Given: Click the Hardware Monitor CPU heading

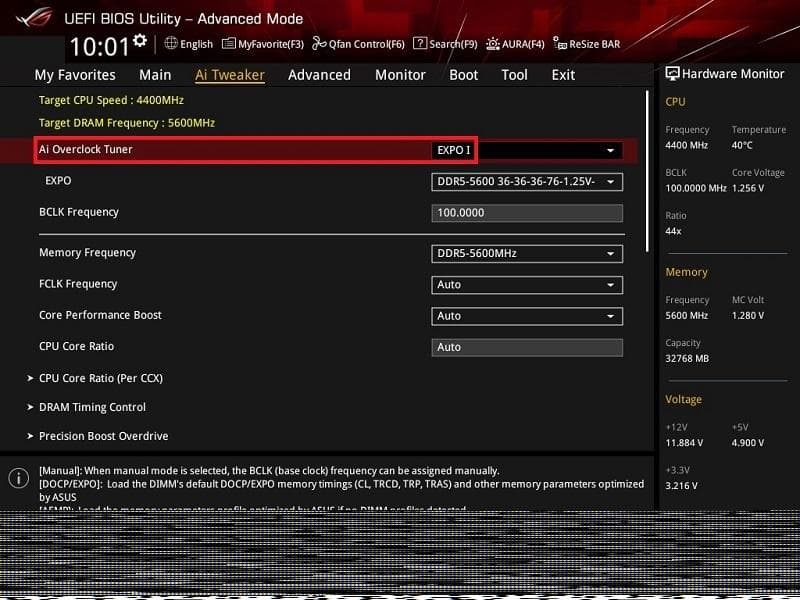Looking at the screenshot, I should (x=675, y=102).
